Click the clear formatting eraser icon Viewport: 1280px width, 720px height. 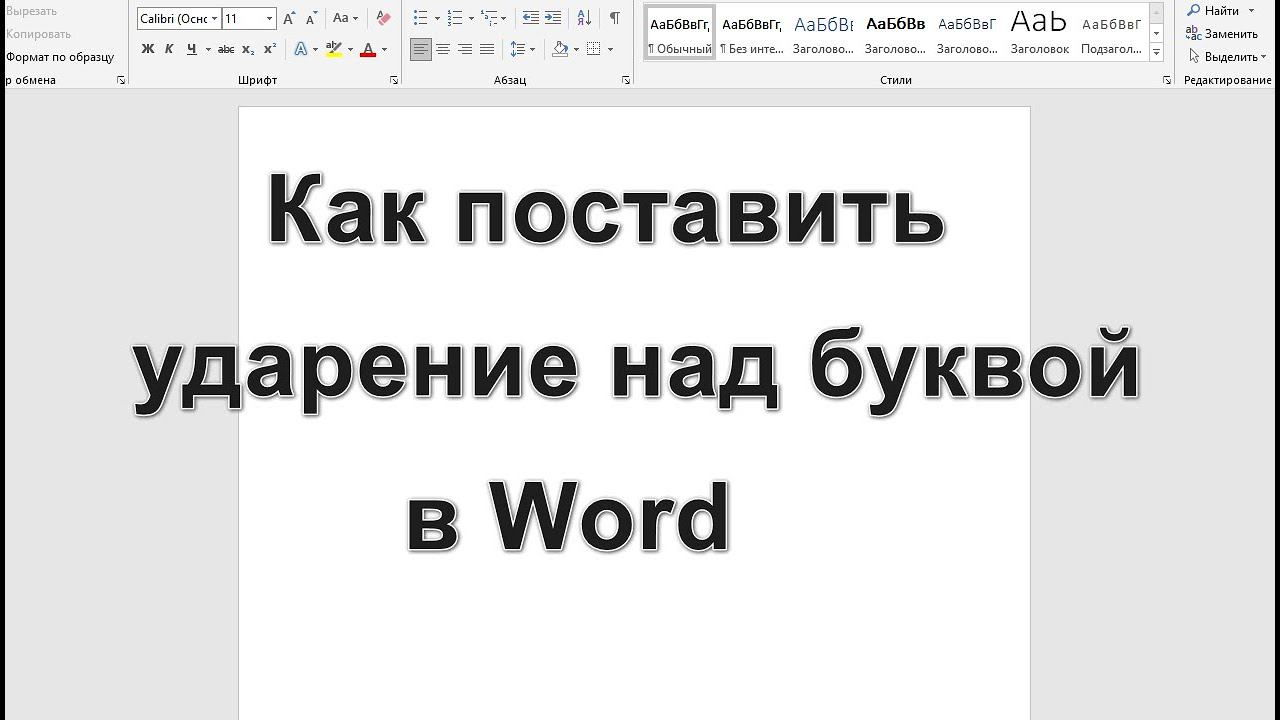383,18
